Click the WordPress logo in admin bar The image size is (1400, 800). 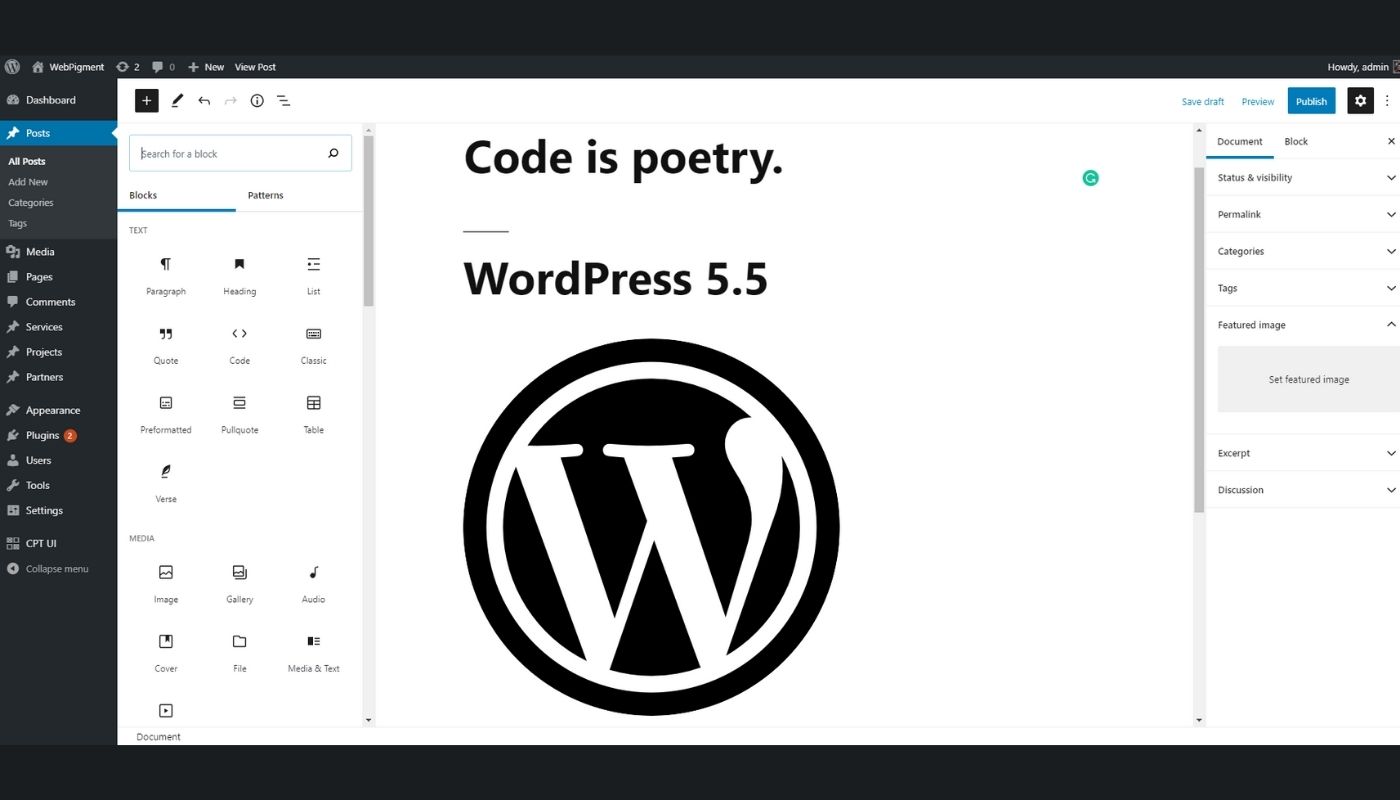click(12, 67)
